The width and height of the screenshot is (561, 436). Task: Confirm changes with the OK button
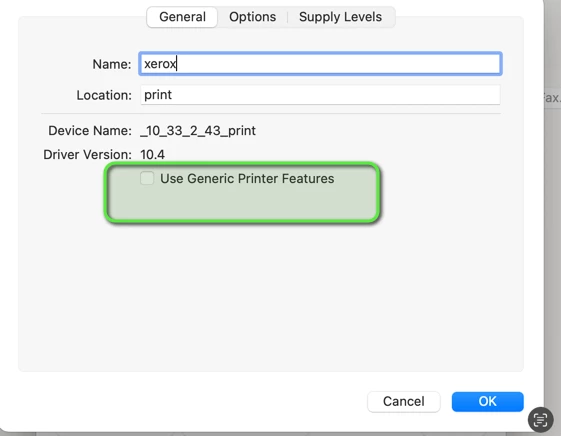(x=488, y=401)
